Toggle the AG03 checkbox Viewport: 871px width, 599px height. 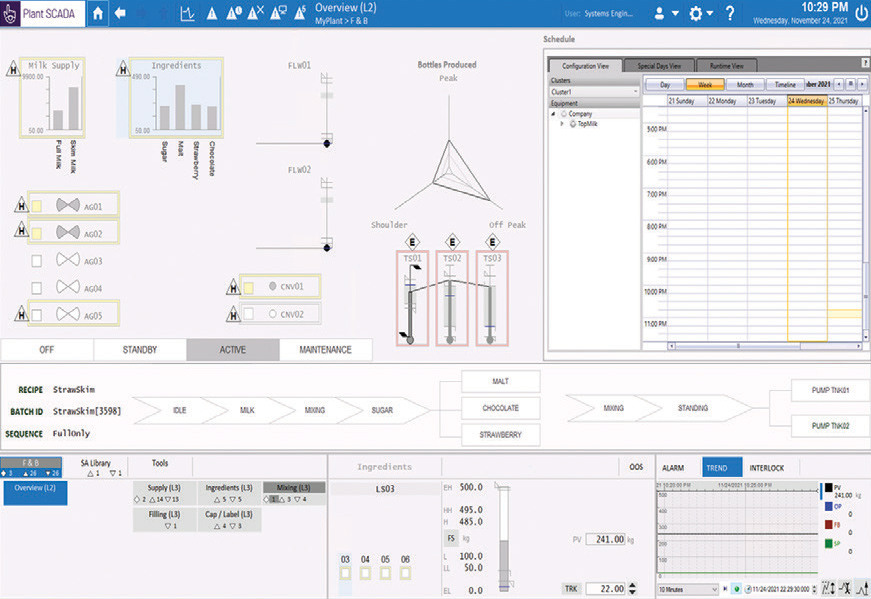37,261
